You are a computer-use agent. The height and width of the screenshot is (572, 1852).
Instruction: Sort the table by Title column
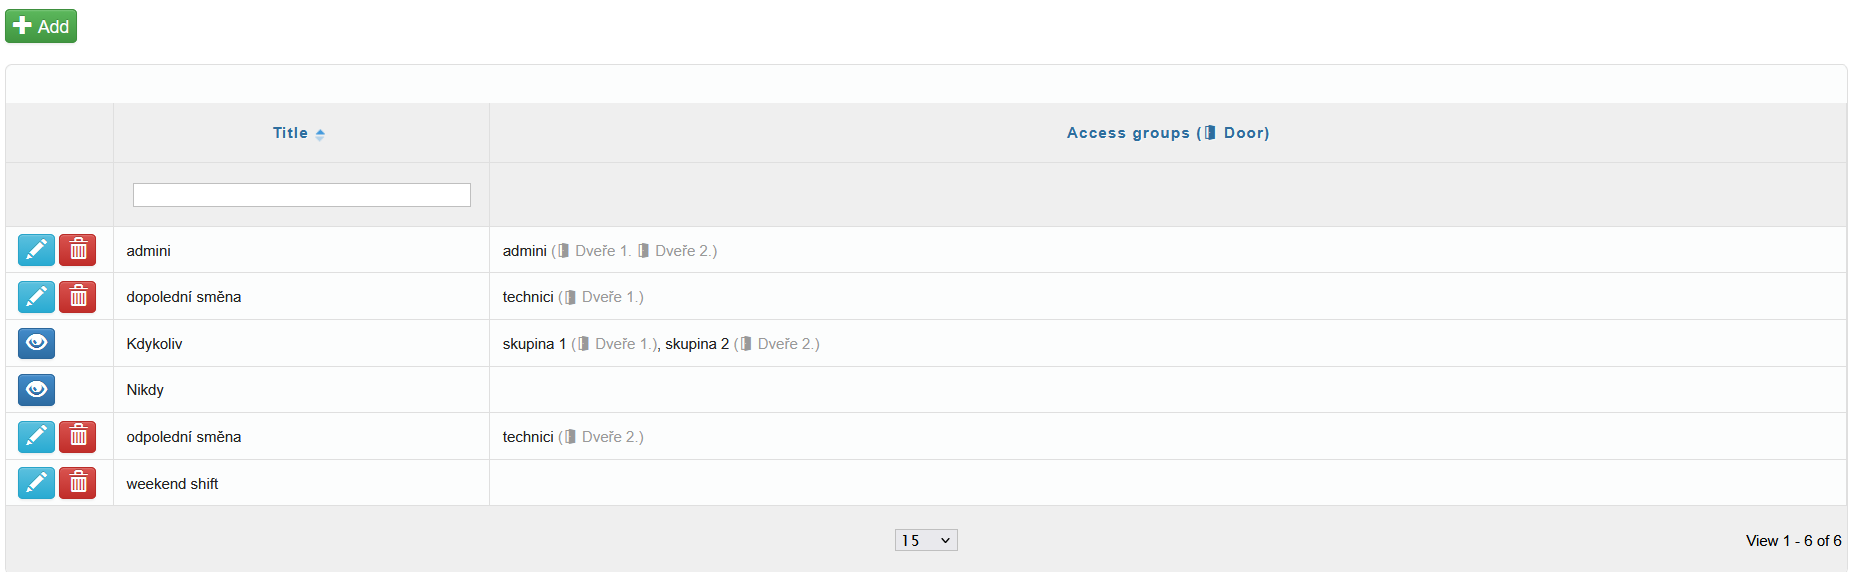(x=291, y=133)
